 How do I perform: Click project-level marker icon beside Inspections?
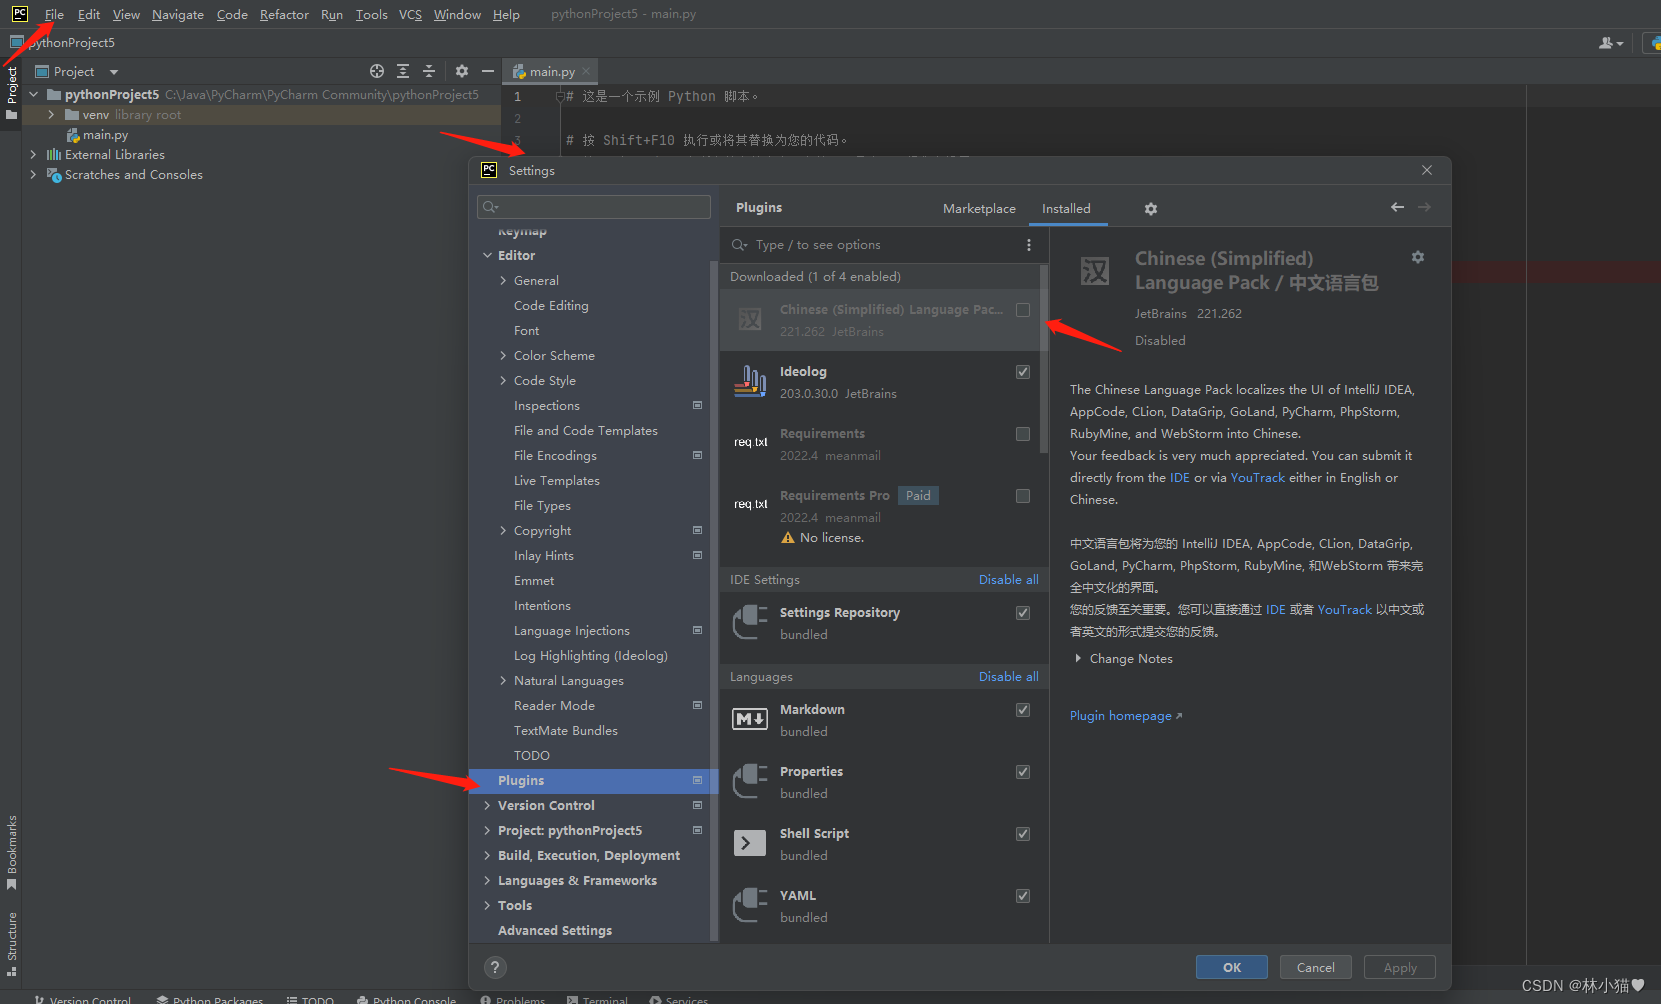point(698,405)
